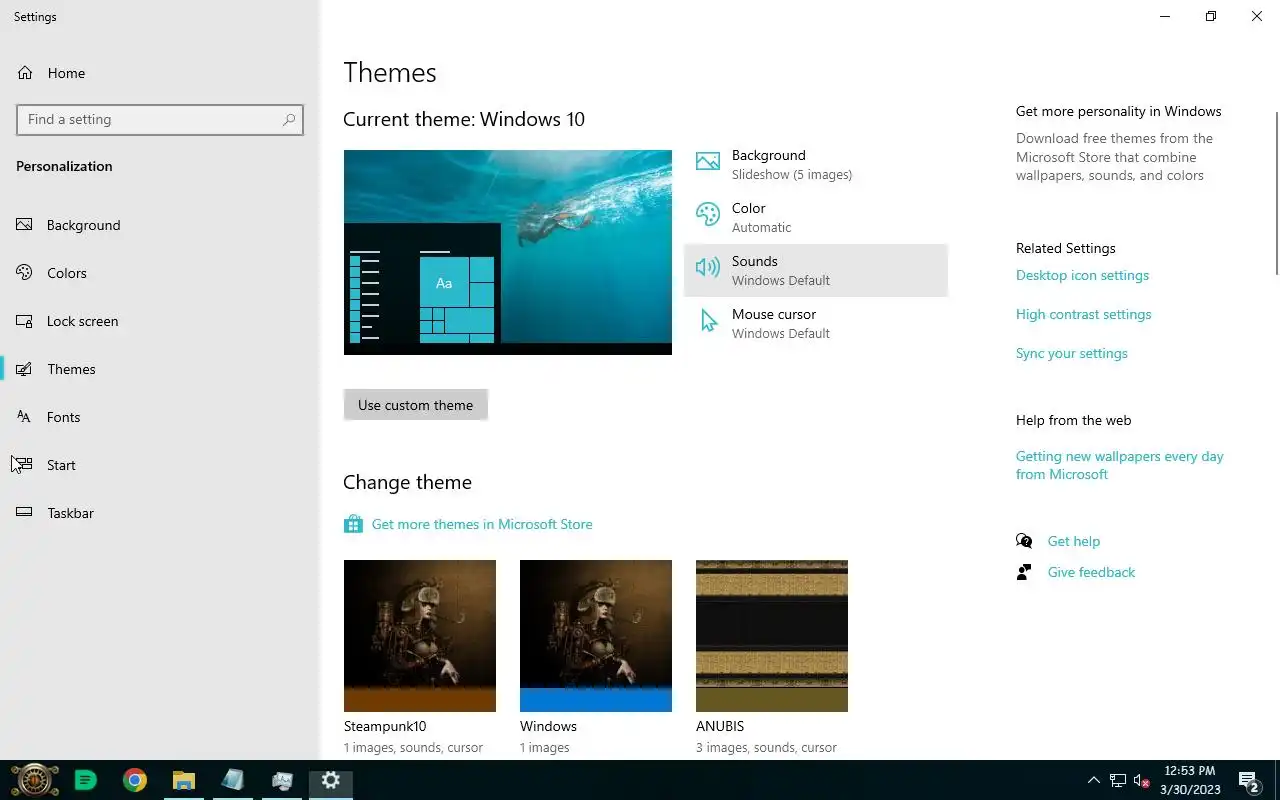Image resolution: width=1280 pixels, height=800 pixels.
Task: Select the Start icon in sidebar
Action: [x=25, y=465]
